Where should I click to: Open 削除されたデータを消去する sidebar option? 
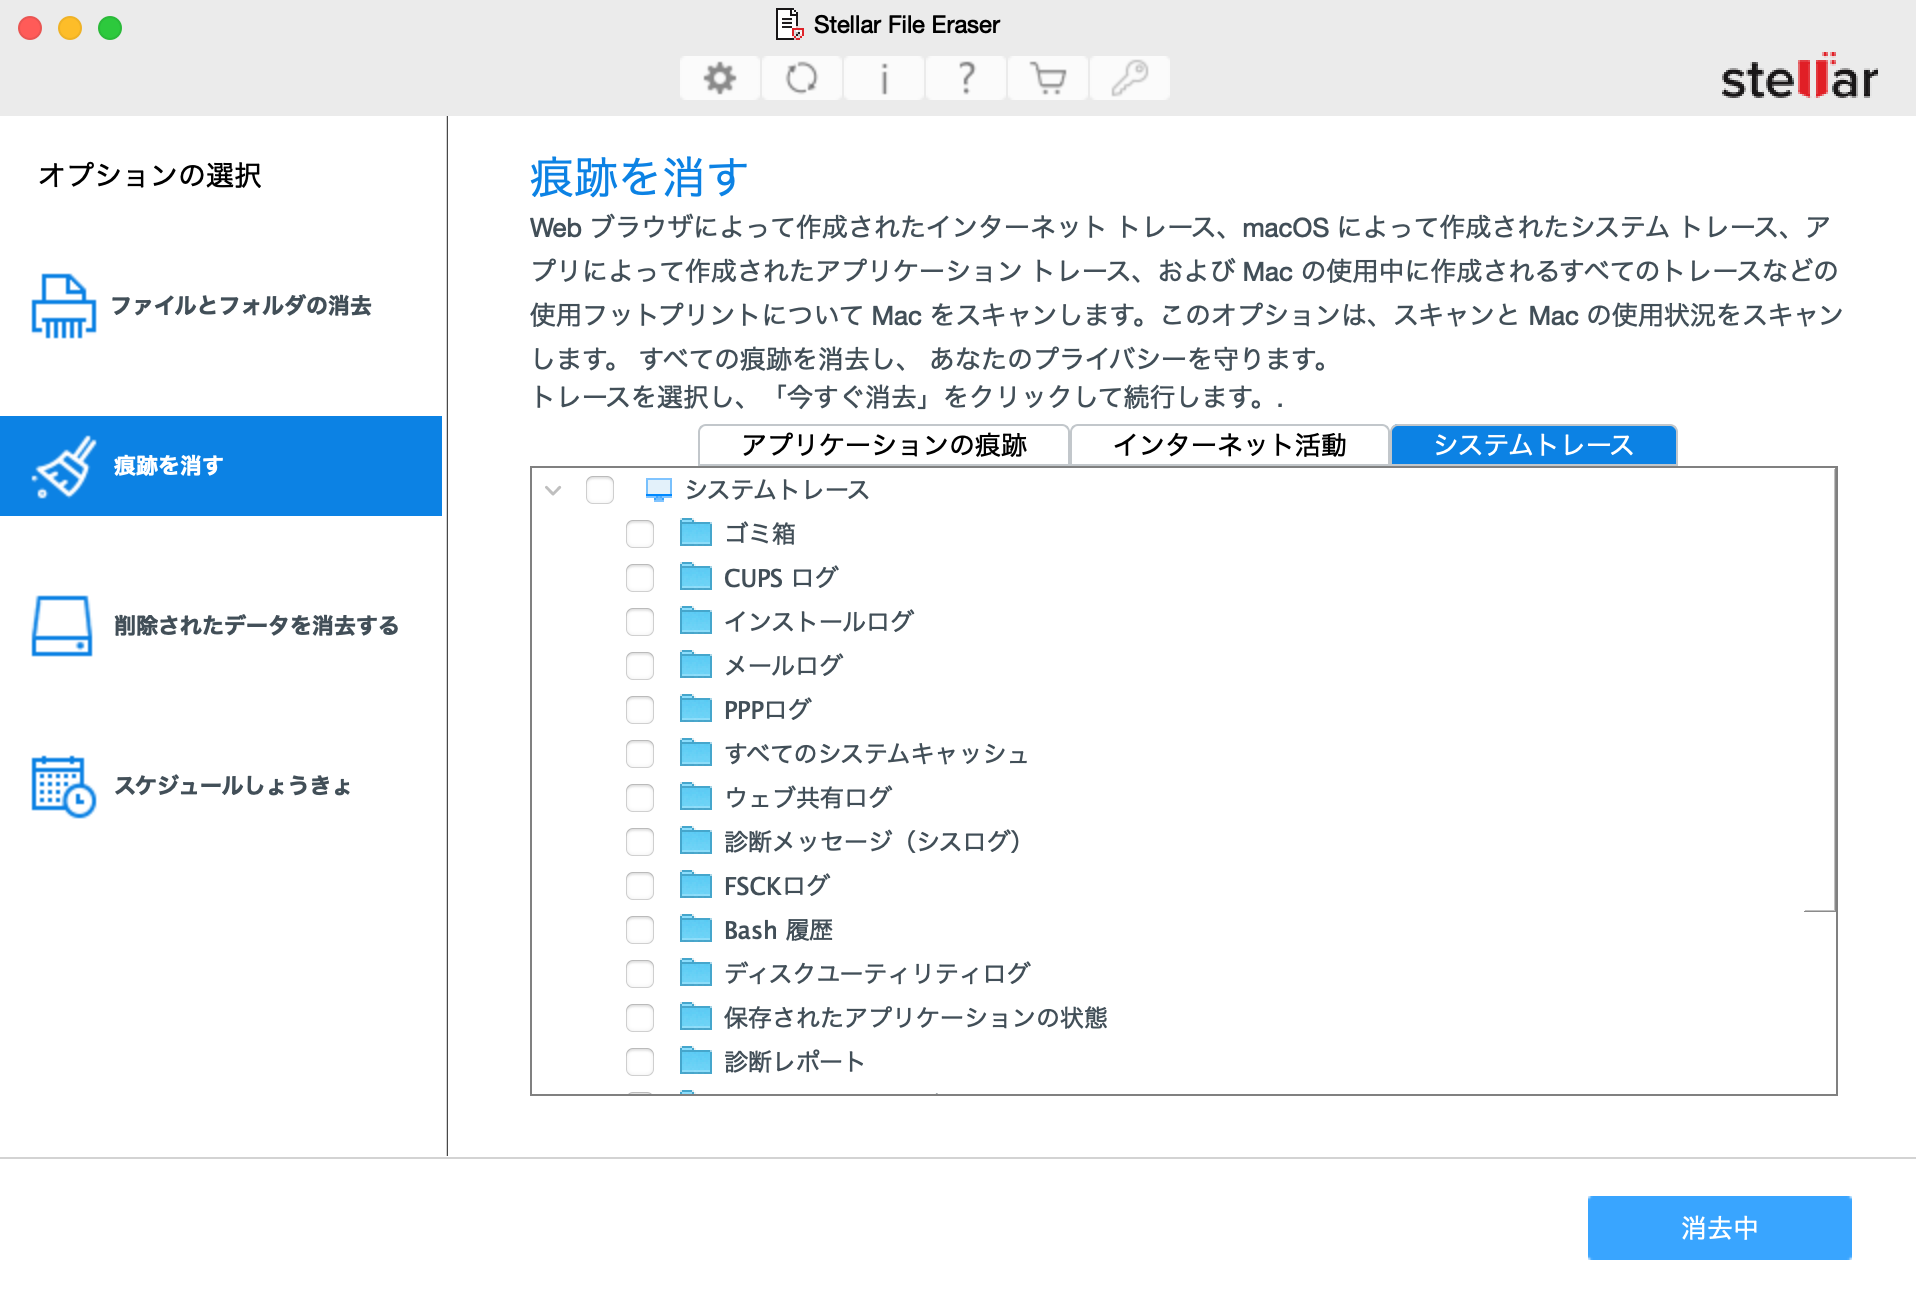tap(221, 626)
